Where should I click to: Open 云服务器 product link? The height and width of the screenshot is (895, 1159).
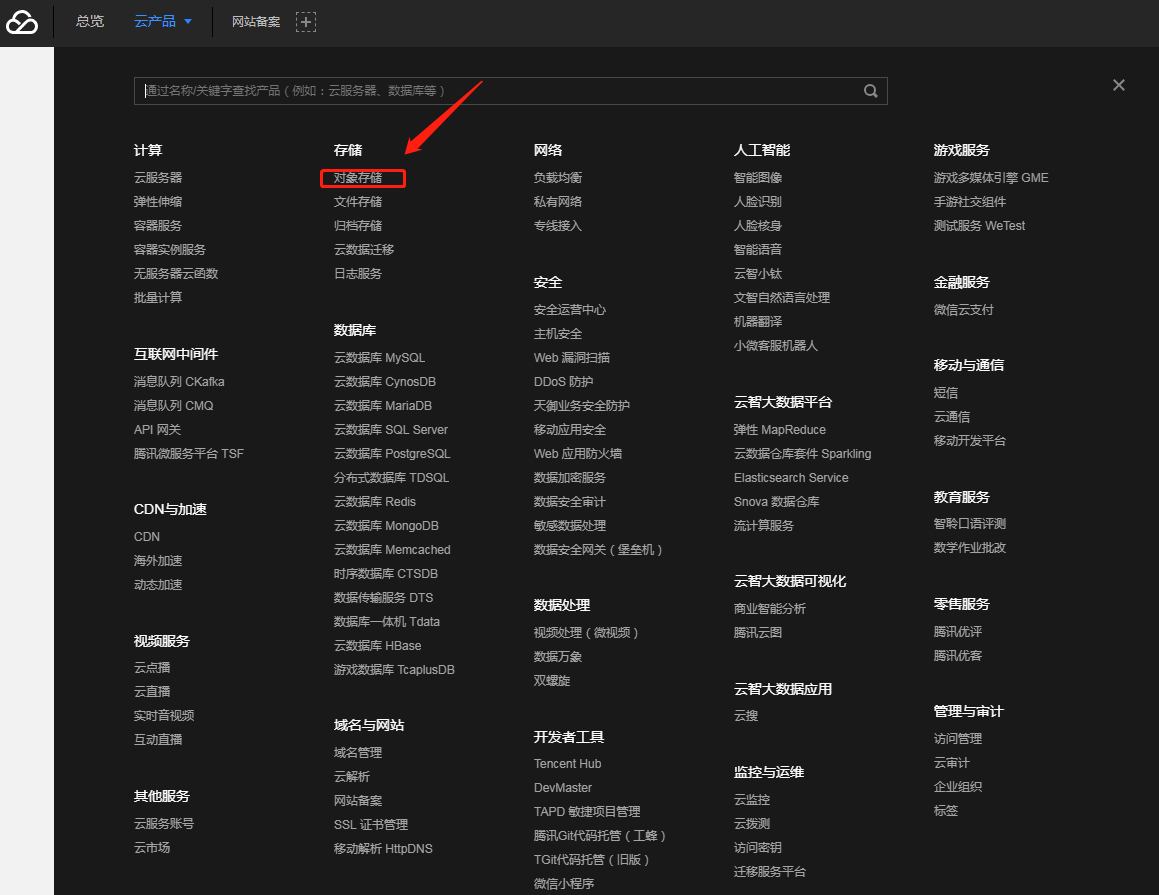(157, 177)
